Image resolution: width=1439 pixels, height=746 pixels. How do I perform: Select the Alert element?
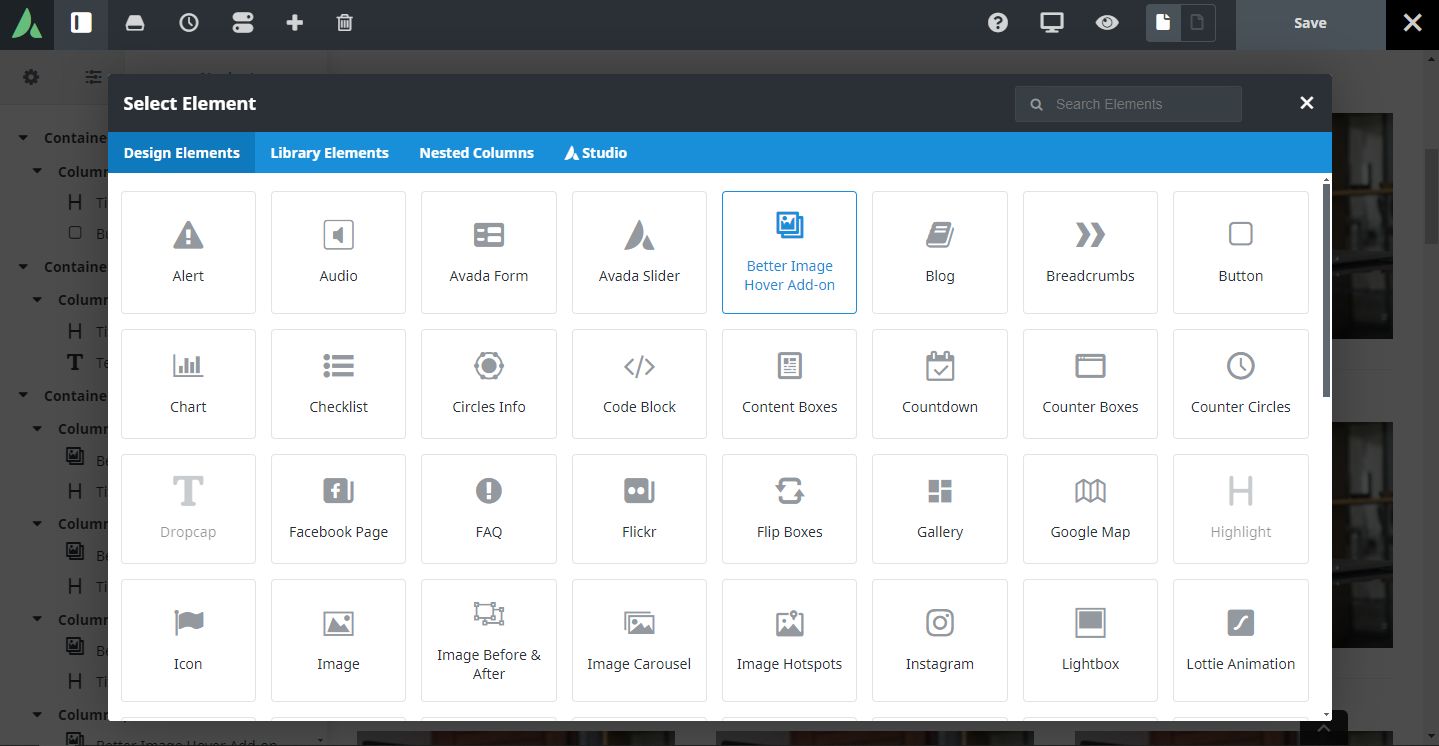[188, 252]
